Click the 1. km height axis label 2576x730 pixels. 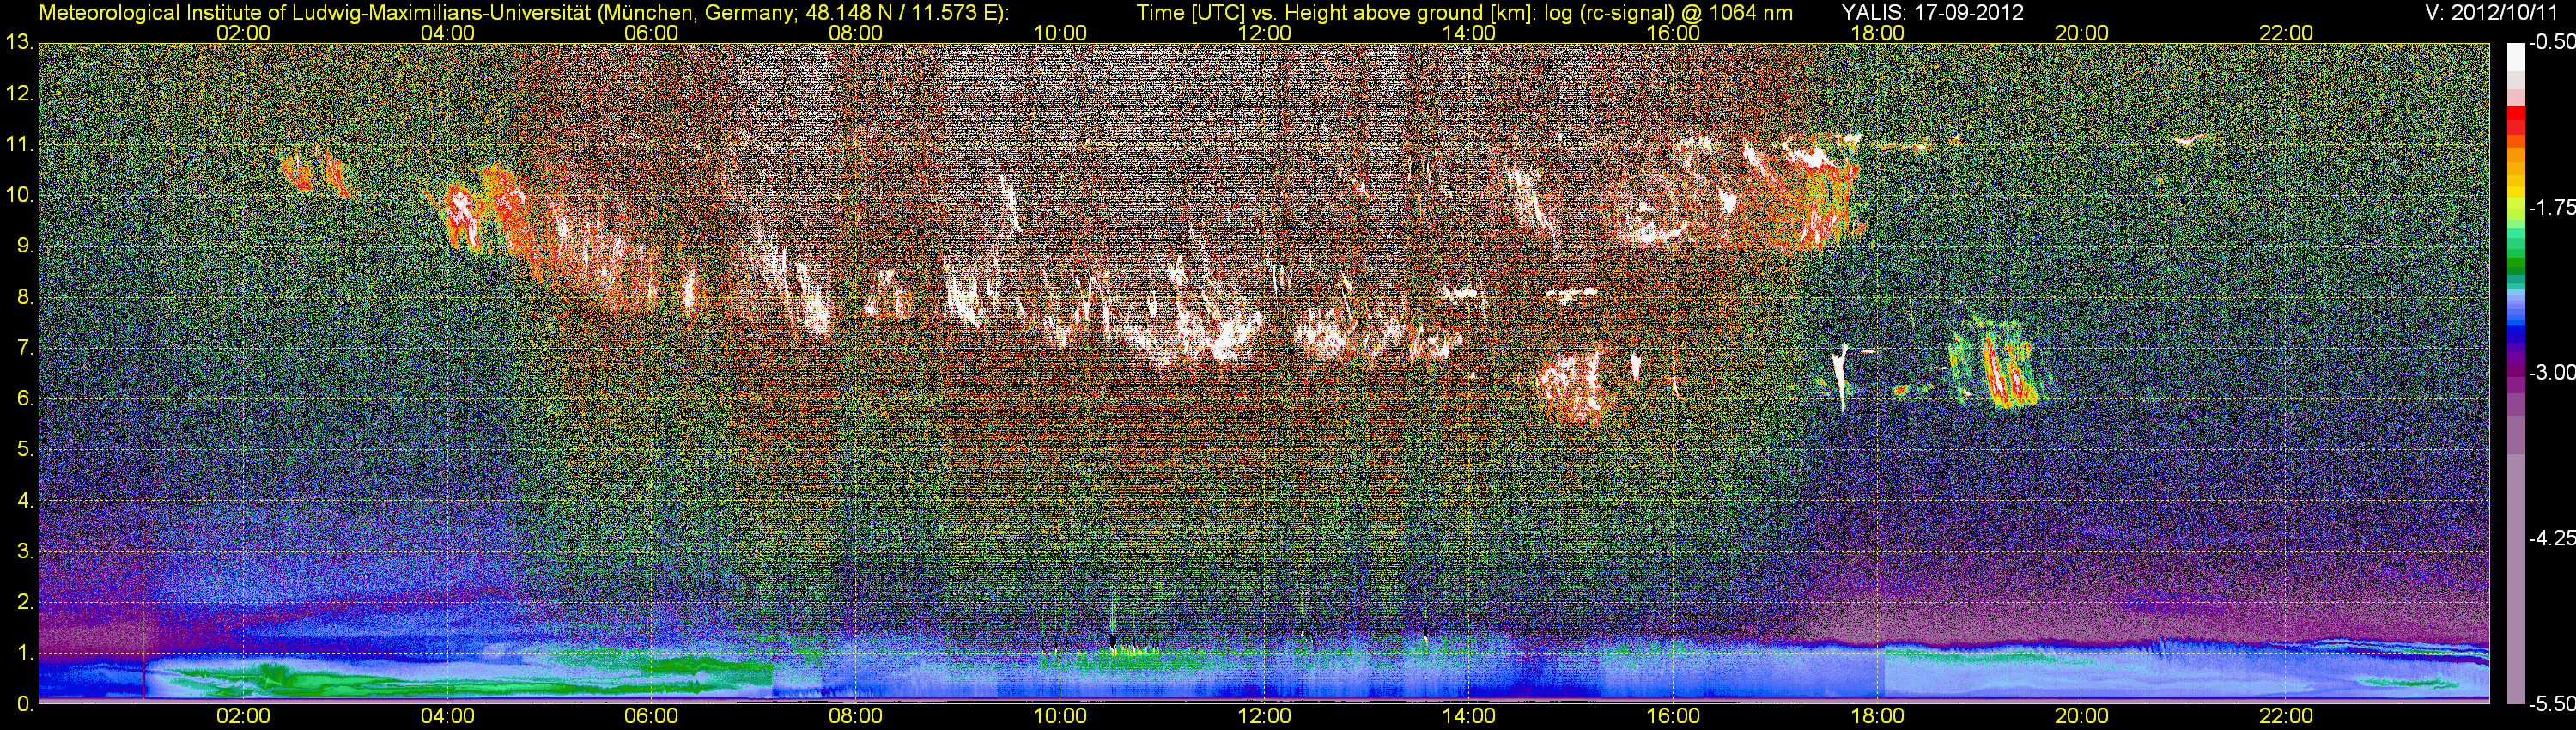coord(24,653)
